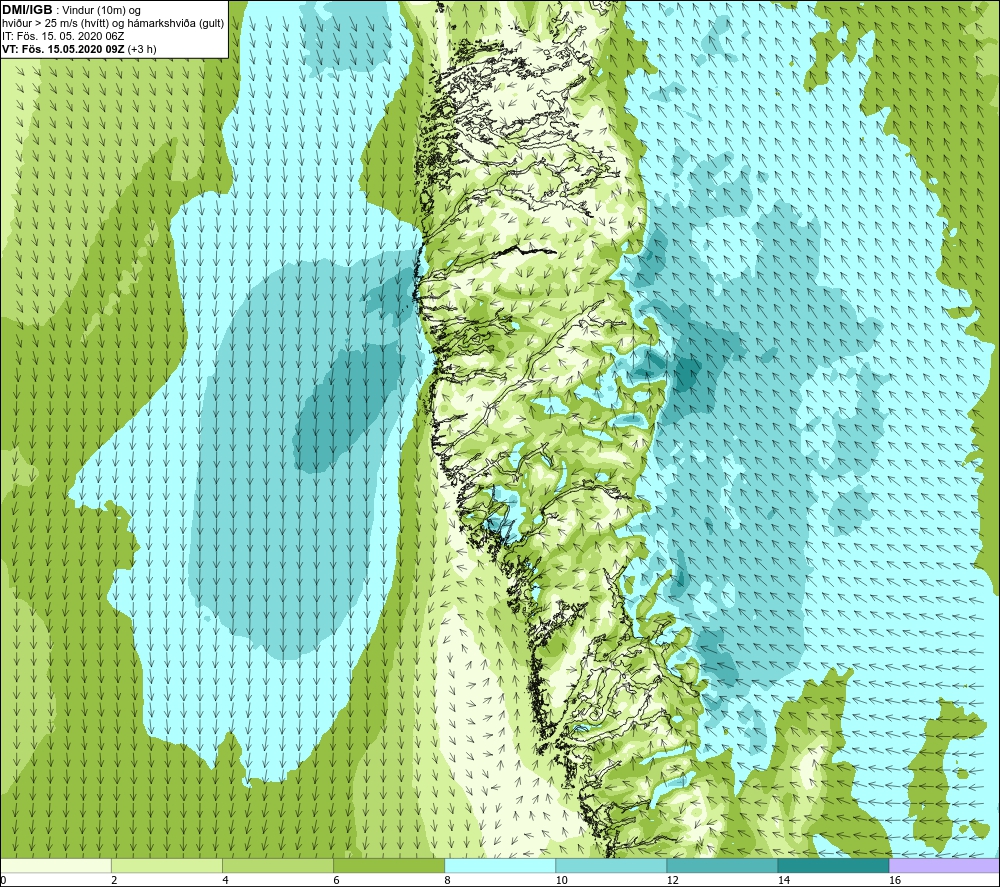This screenshot has width=1000, height=887.
Task: Select the light green 2–4 m/s color swatch
Action: [x=167, y=866]
